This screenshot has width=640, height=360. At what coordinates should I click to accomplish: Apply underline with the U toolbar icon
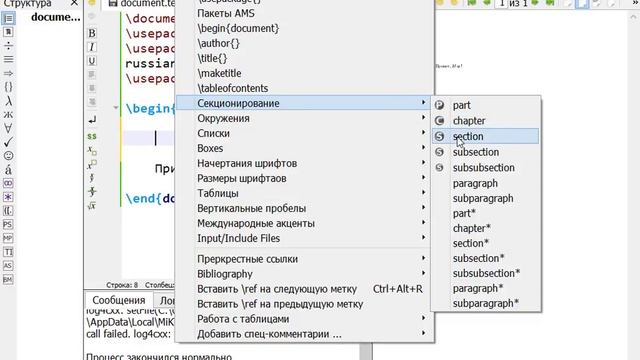pyautogui.click(x=92, y=61)
